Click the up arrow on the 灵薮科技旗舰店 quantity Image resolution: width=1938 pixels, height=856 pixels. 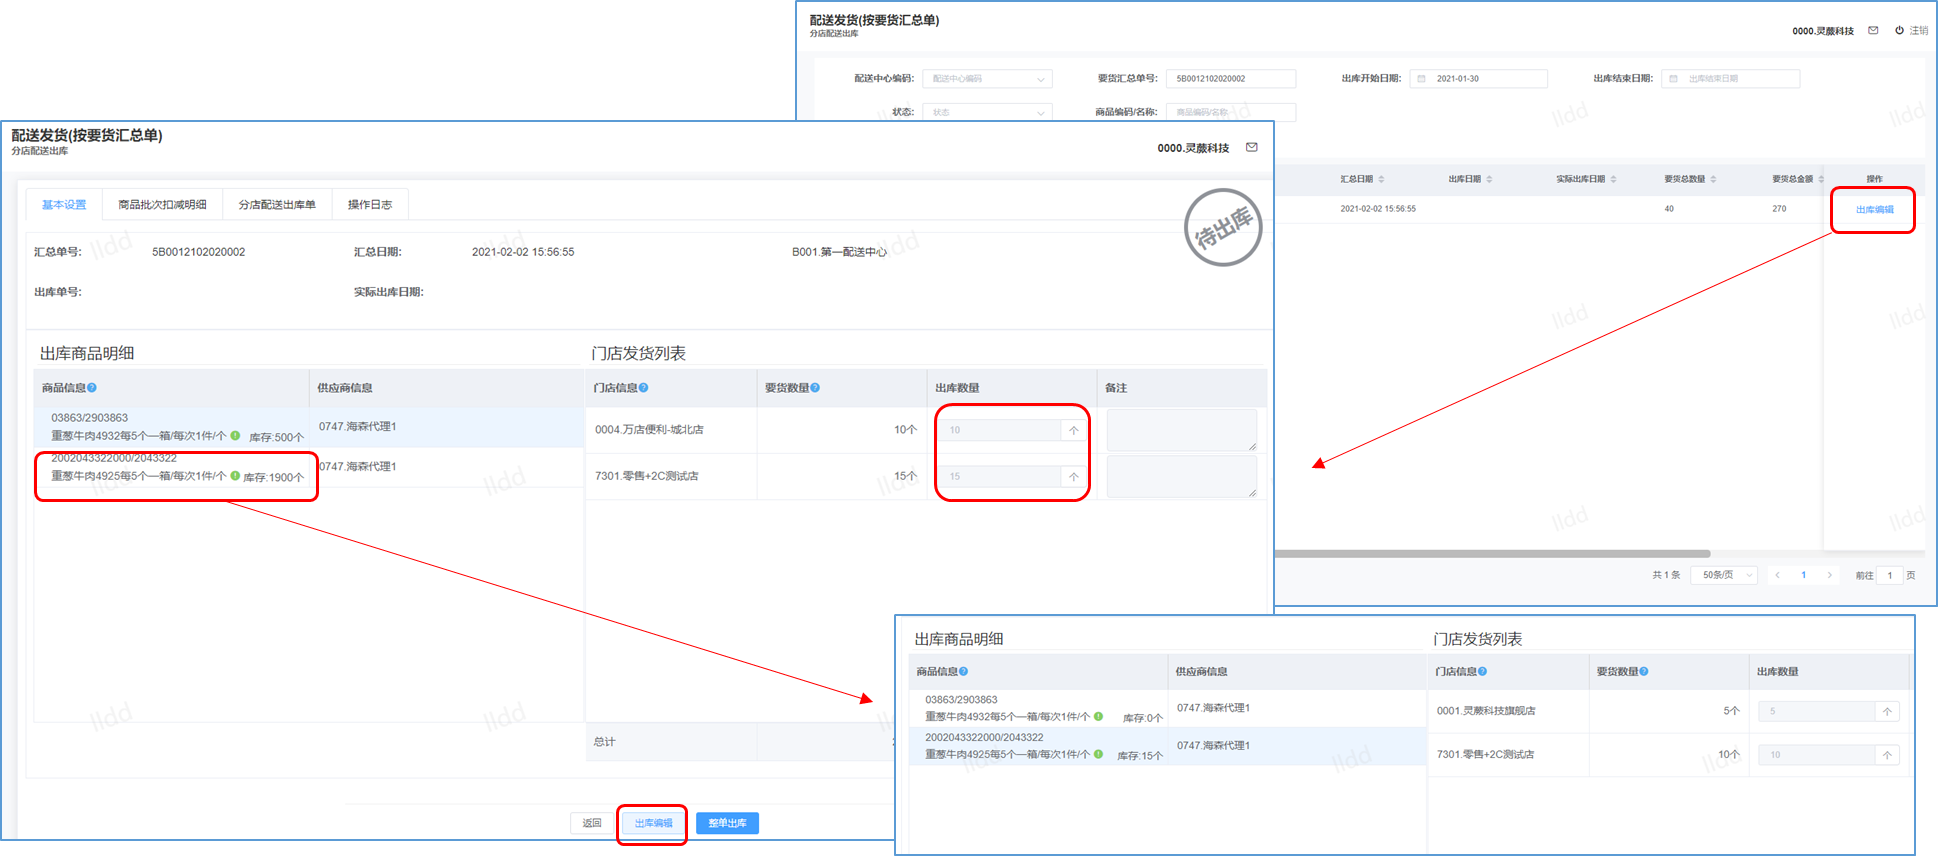click(x=1887, y=711)
